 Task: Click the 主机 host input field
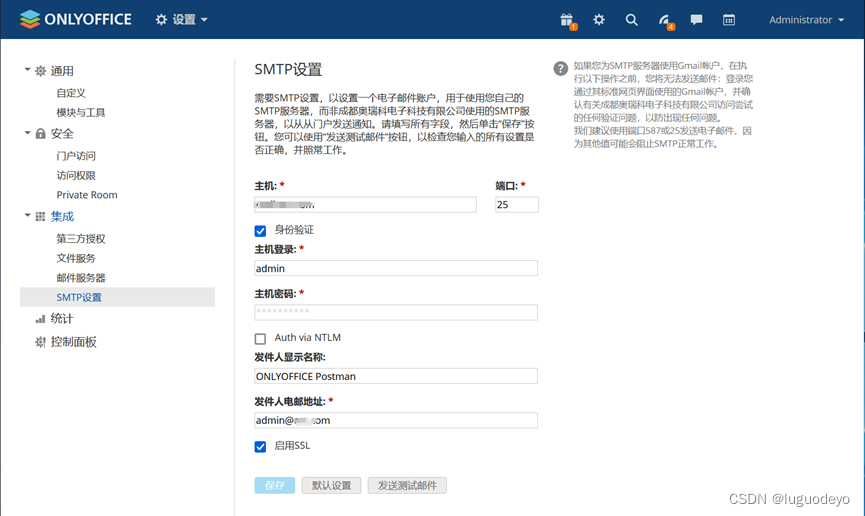[365, 205]
